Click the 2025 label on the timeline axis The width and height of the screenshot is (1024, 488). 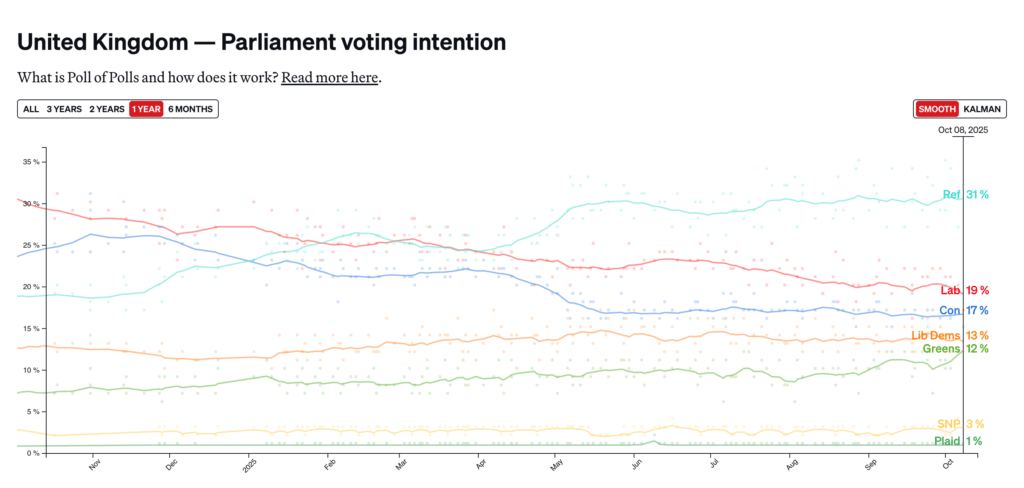(x=249, y=466)
